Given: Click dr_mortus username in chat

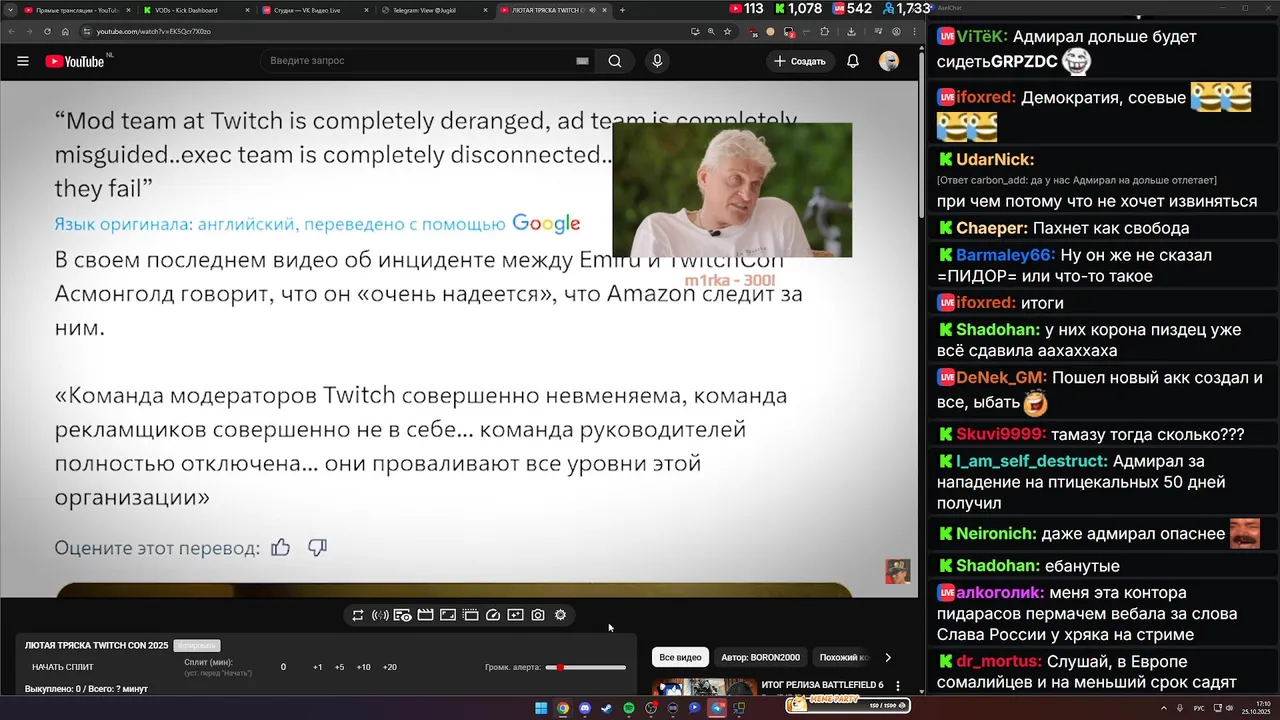Looking at the screenshot, I should point(997,661).
